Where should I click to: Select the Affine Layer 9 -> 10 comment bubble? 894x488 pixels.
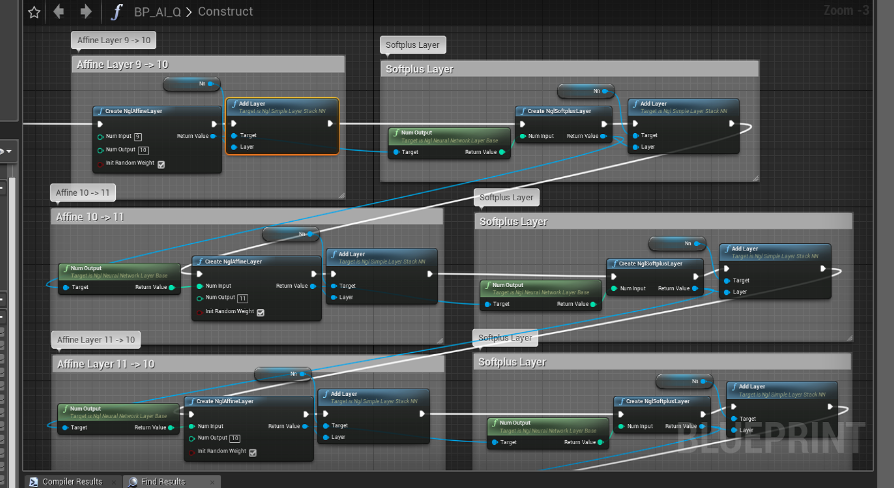115,40
